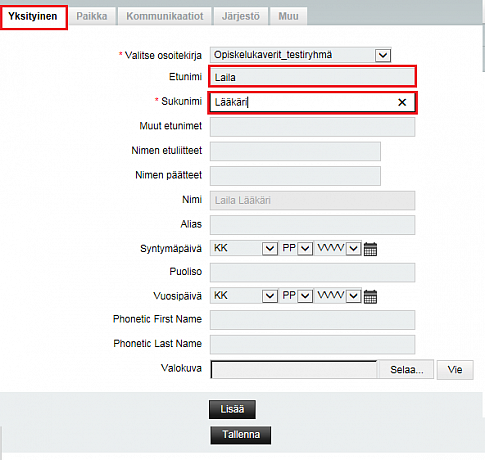This screenshot has width=485, height=460.
Task: Click the Vie button next to Valokuva
Action: pyautogui.click(x=455, y=370)
